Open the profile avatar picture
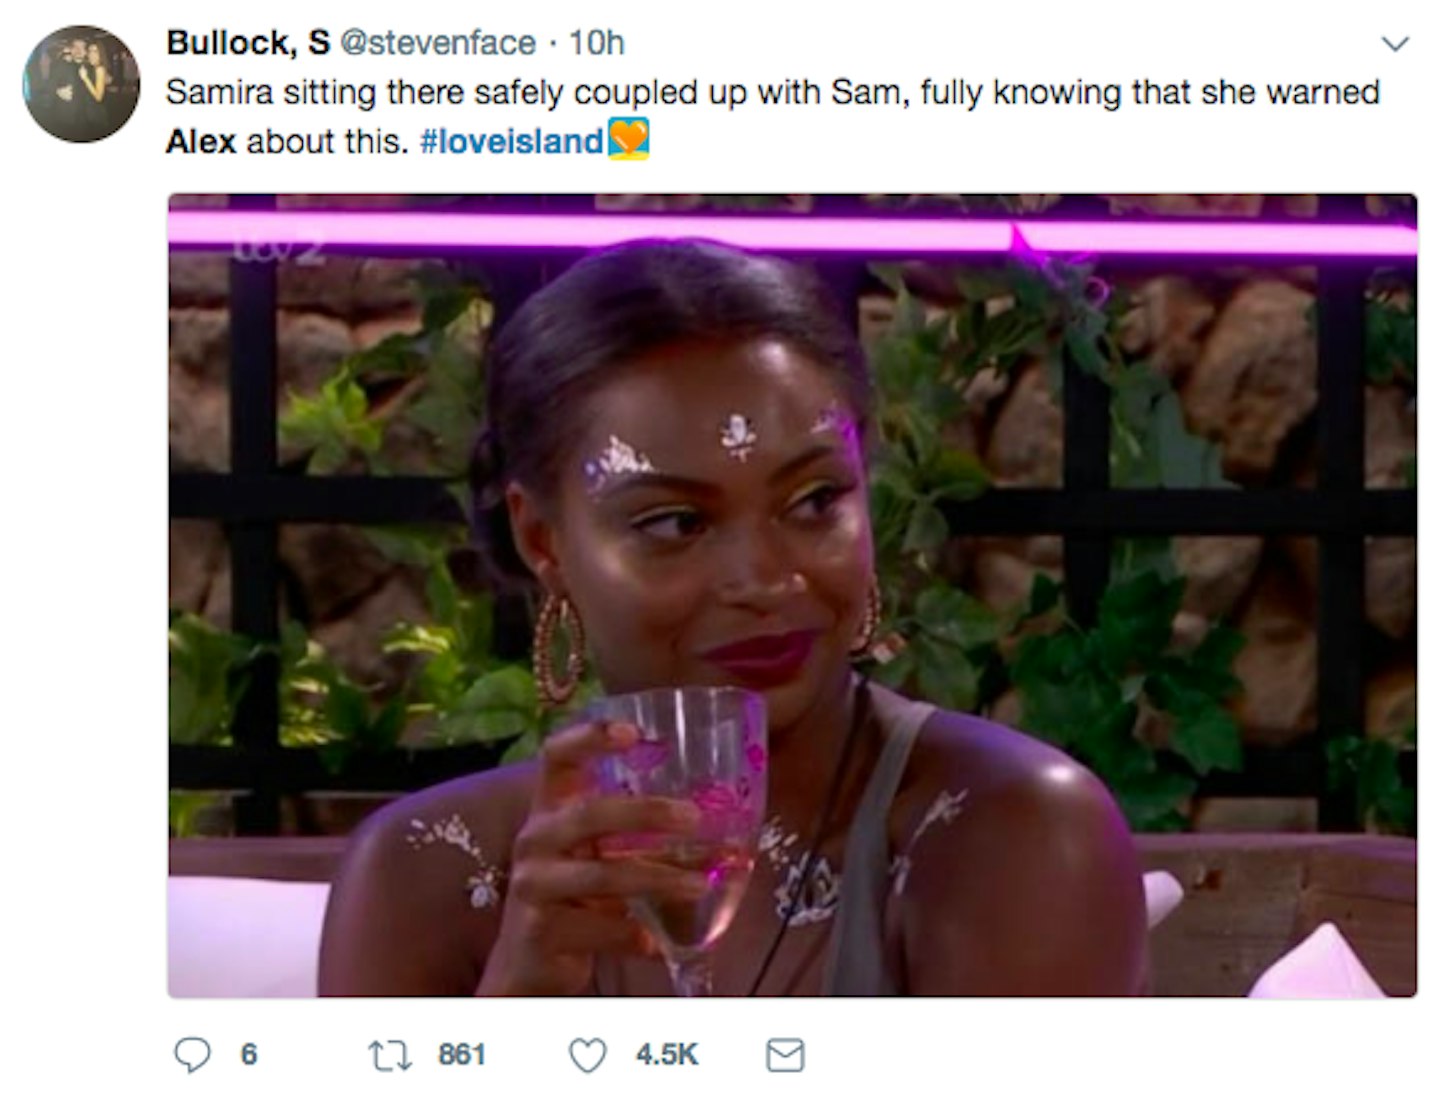Image resolution: width=1440 pixels, height=1097 pixels. 81,84
